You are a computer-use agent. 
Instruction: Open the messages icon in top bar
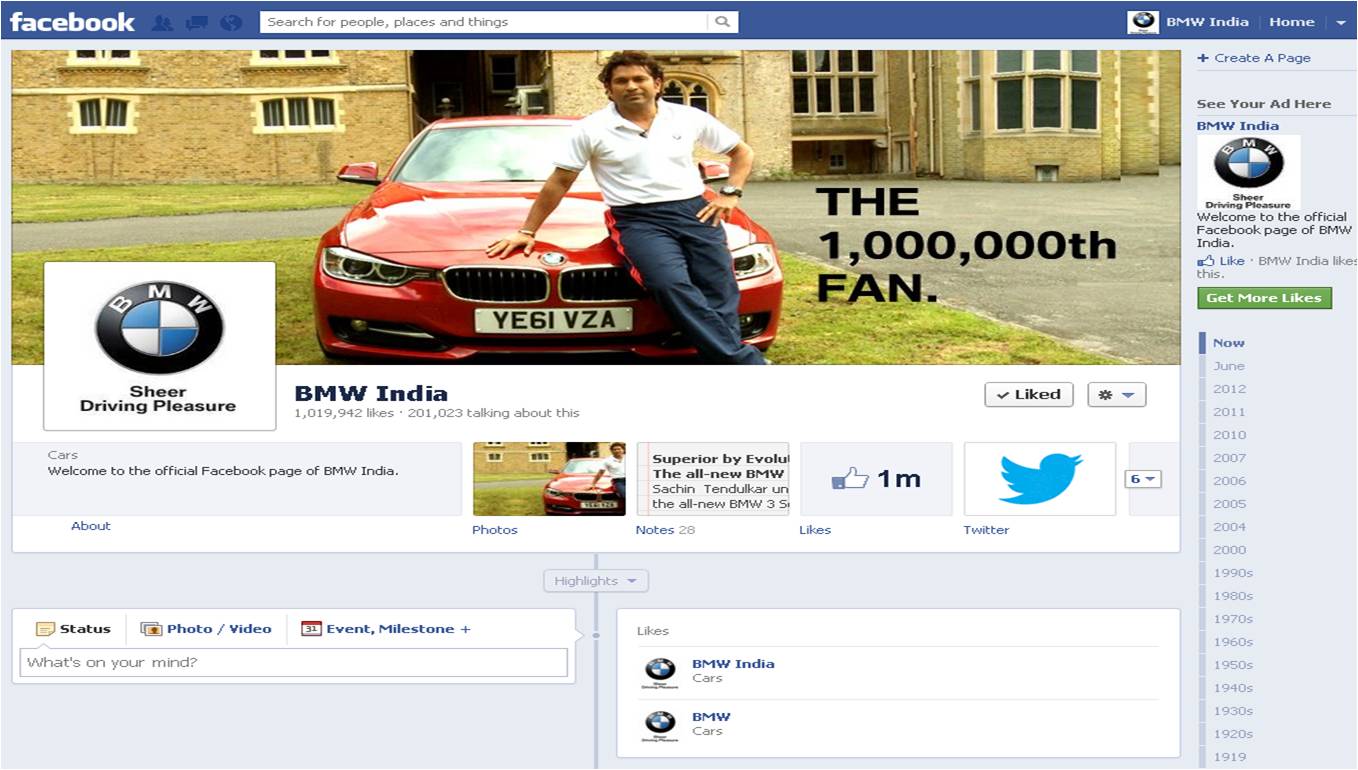196,22
